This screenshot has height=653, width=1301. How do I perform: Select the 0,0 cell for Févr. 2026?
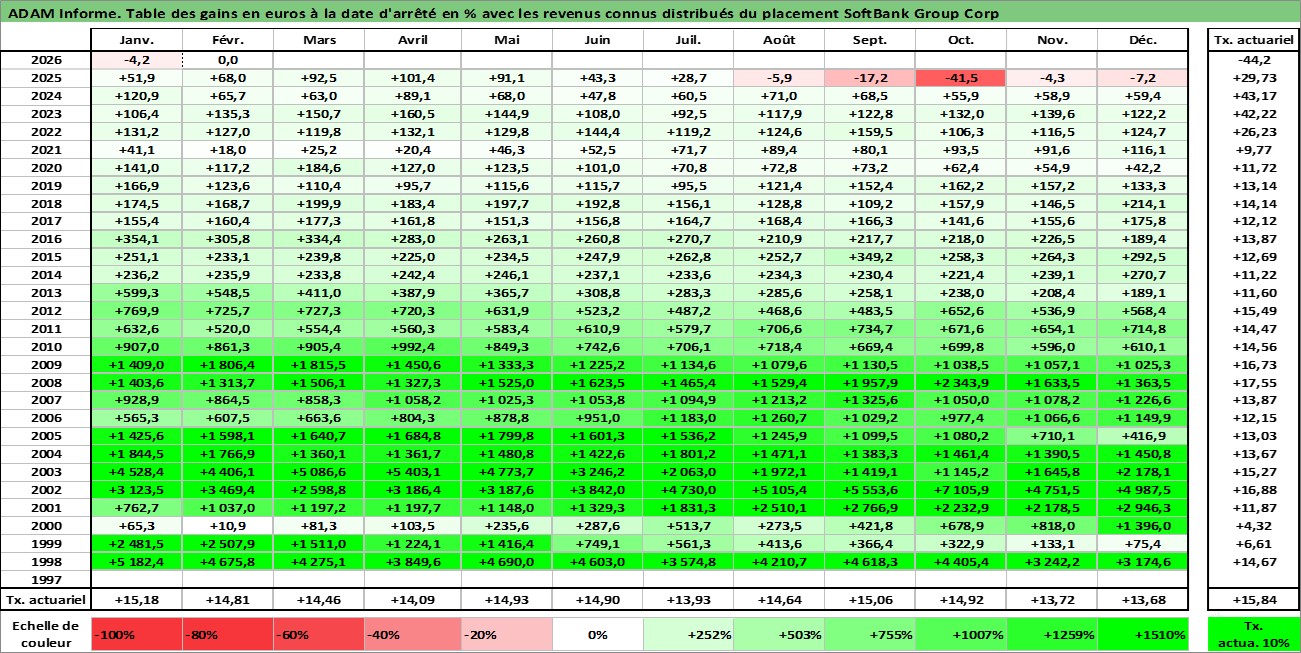click(227, 60)
